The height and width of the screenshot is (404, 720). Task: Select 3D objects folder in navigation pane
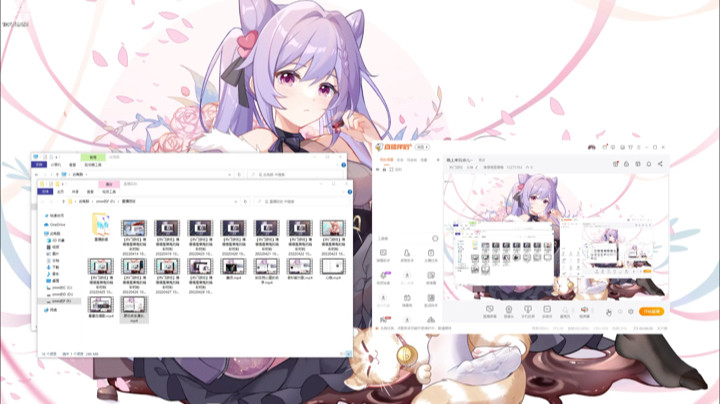(56, 240)
